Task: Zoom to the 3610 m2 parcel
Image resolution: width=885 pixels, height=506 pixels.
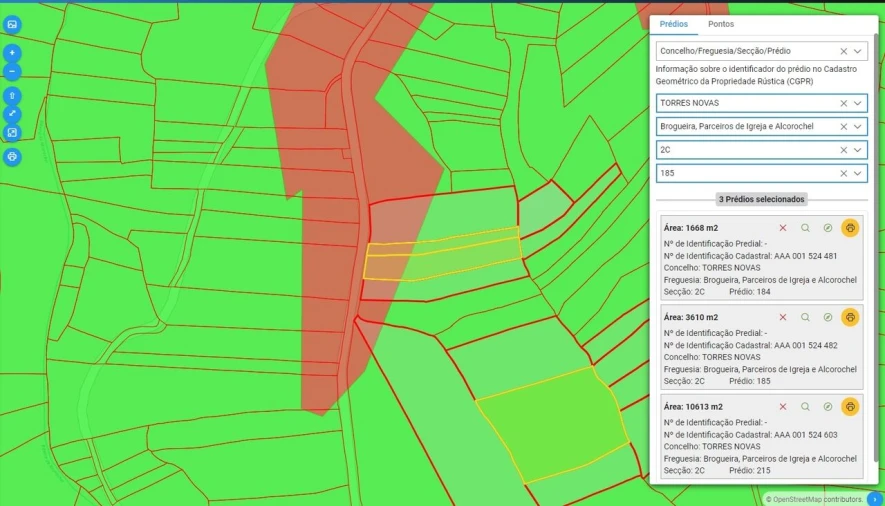Action: pos(805,317)
